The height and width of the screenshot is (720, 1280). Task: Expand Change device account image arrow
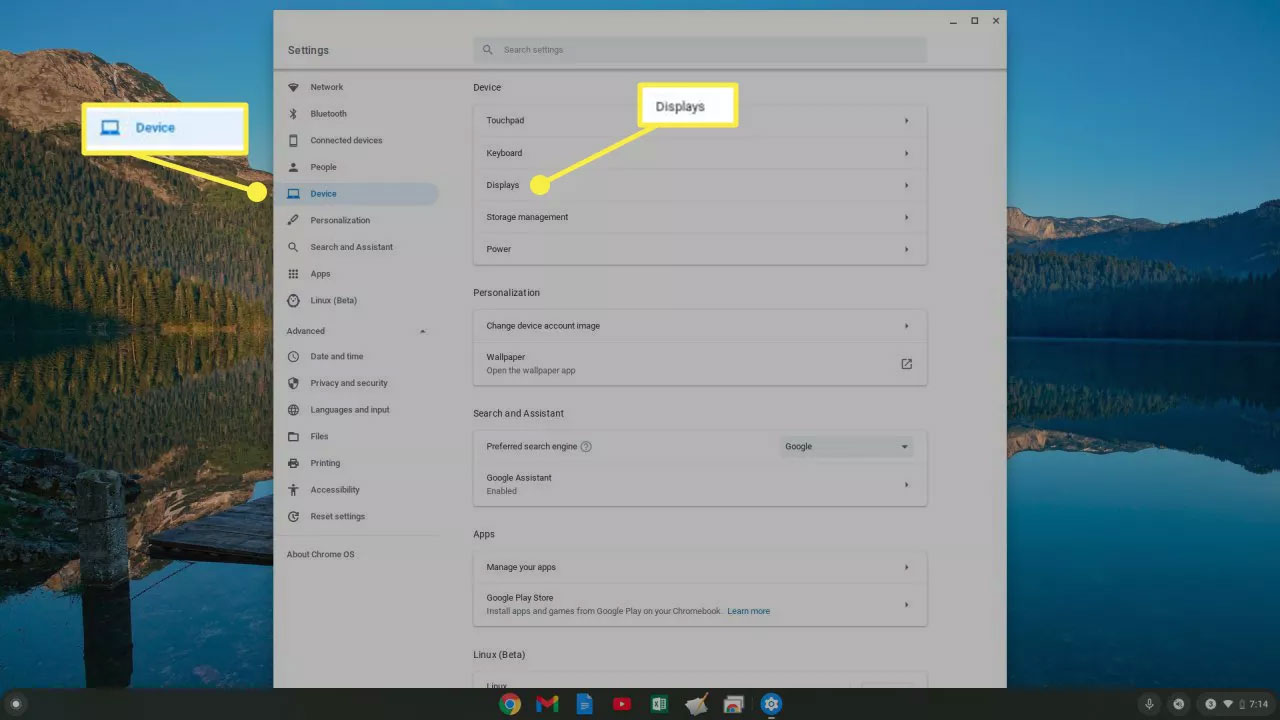click(906, 326)
